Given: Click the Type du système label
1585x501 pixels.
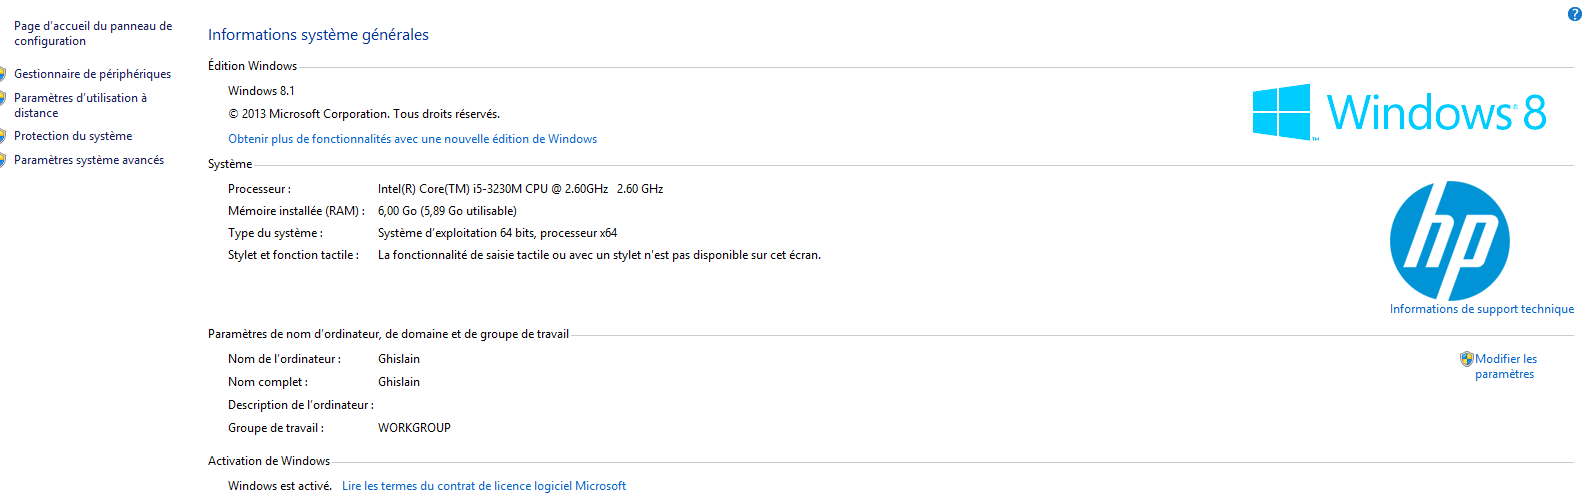Looking at the screenshot, I should point(275,233).
